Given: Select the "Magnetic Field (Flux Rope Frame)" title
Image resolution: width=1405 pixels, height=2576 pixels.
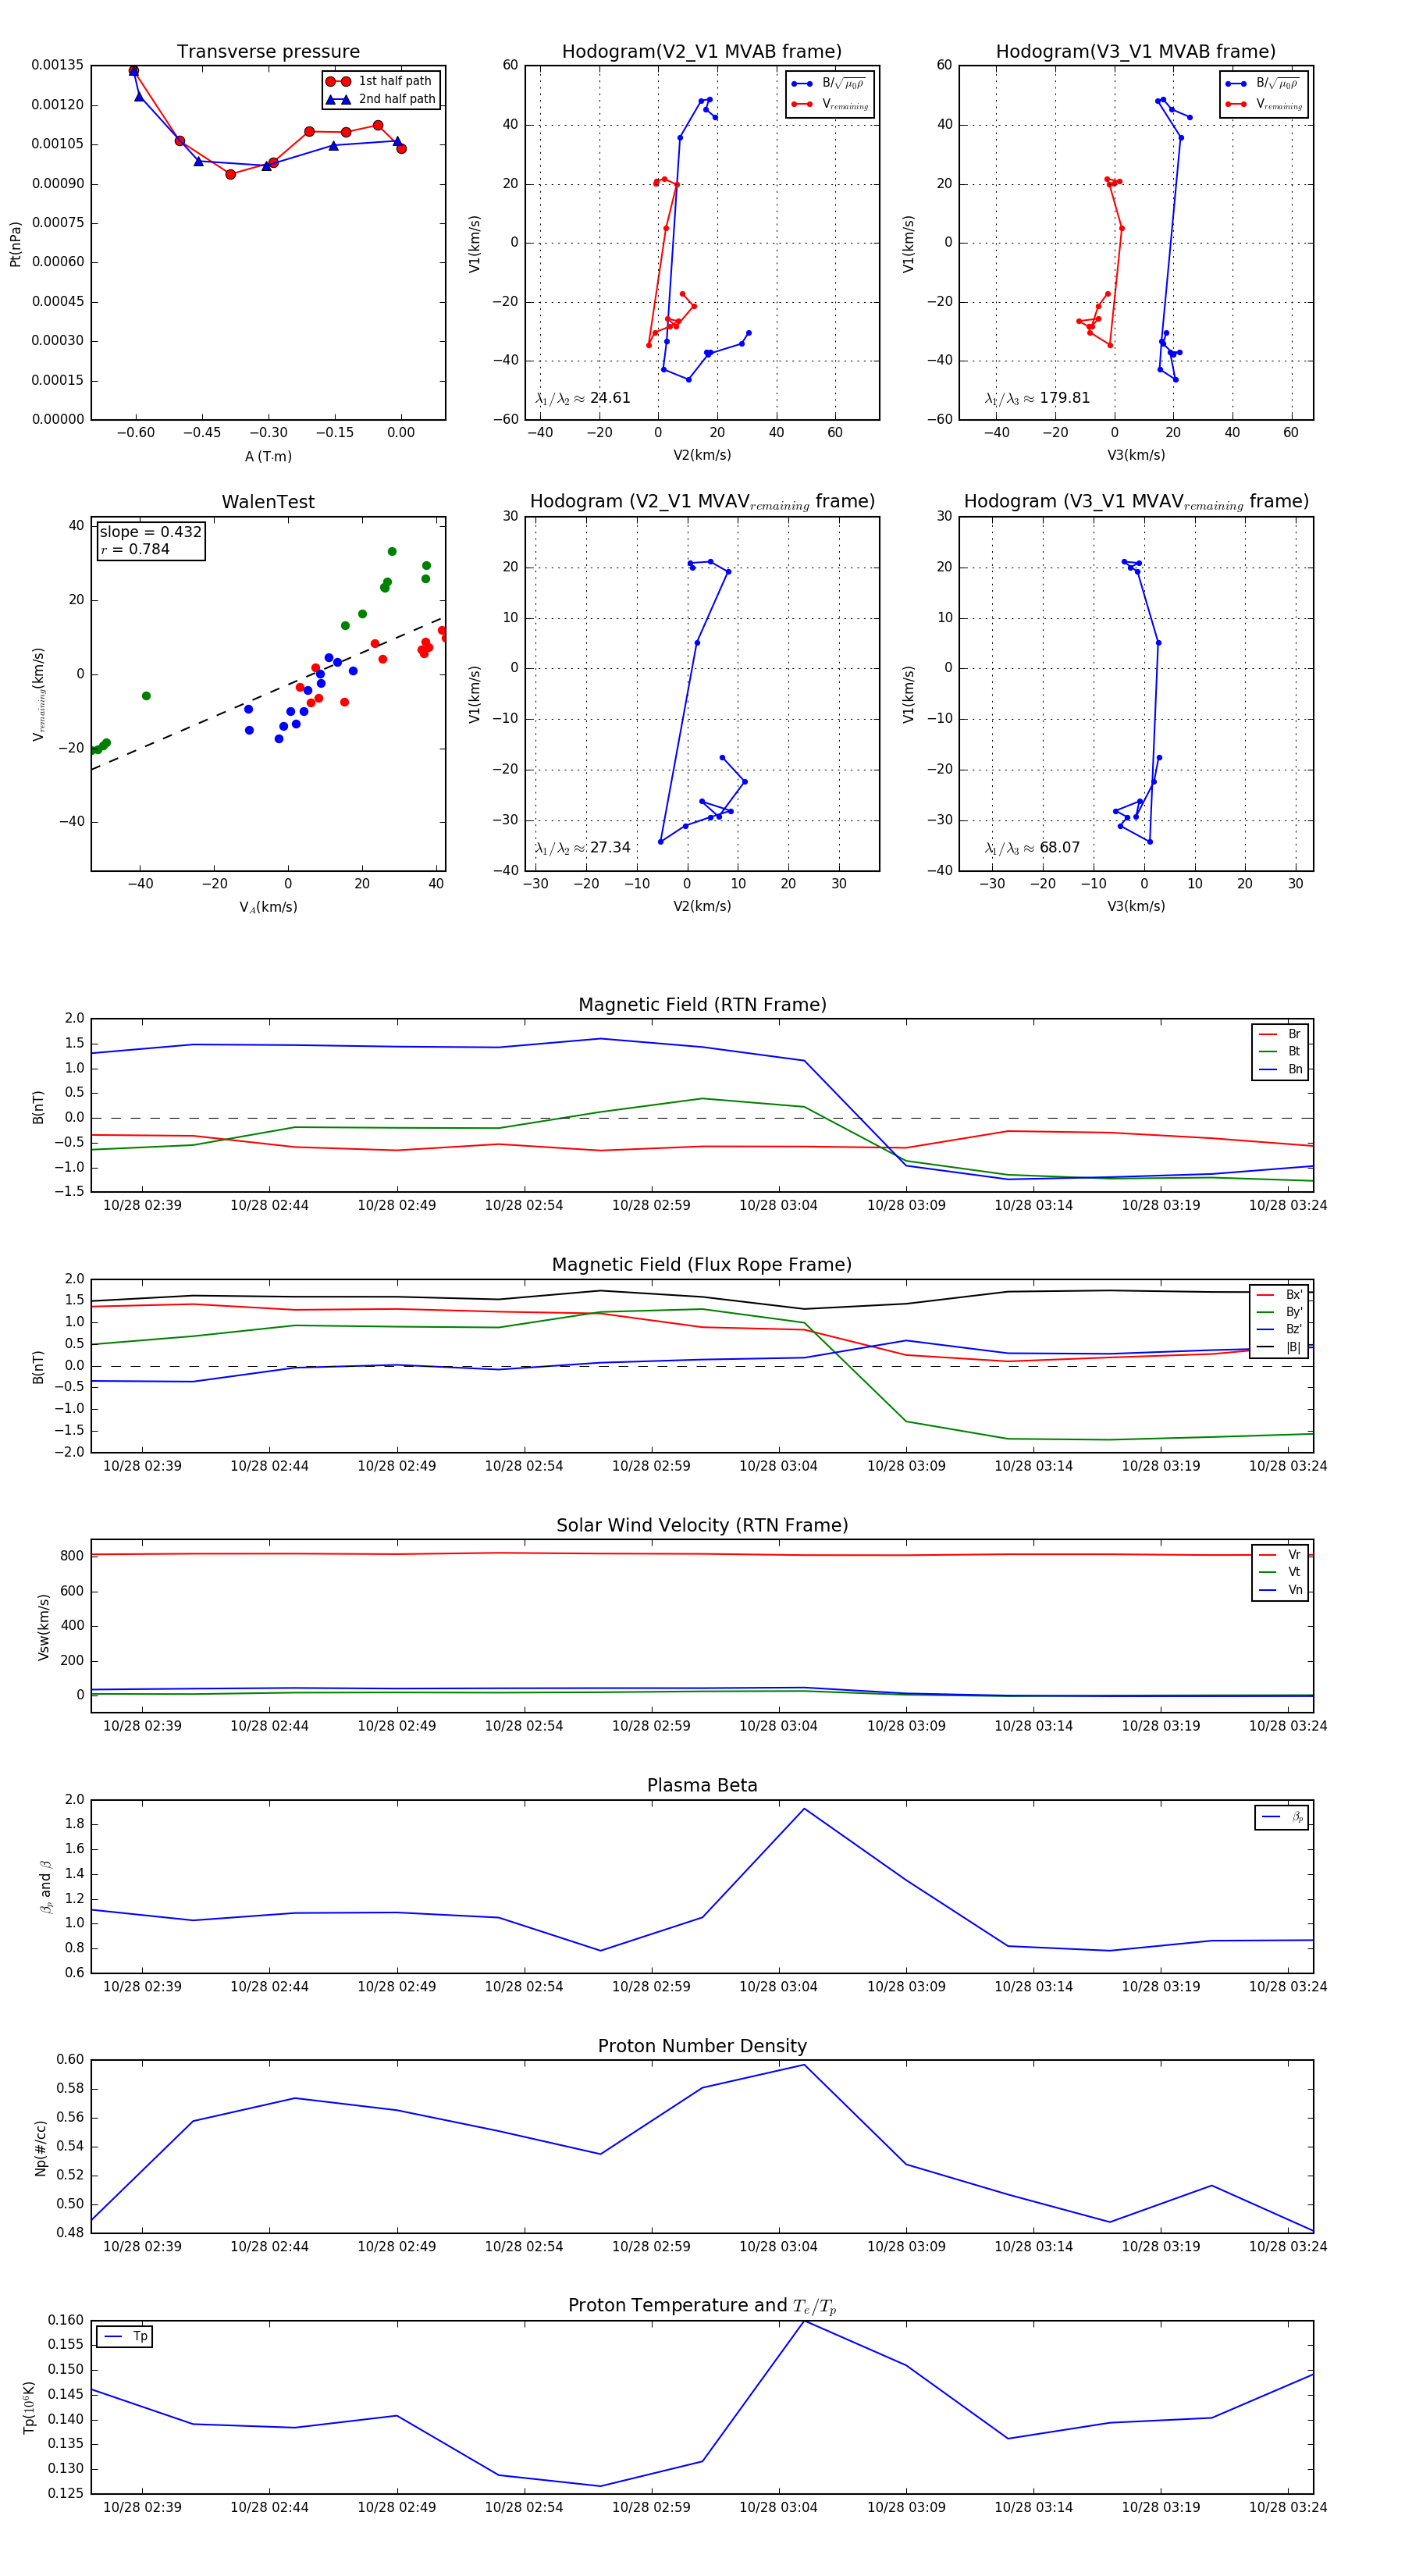Looking at the screenshot, I should tap(702, 1265).
